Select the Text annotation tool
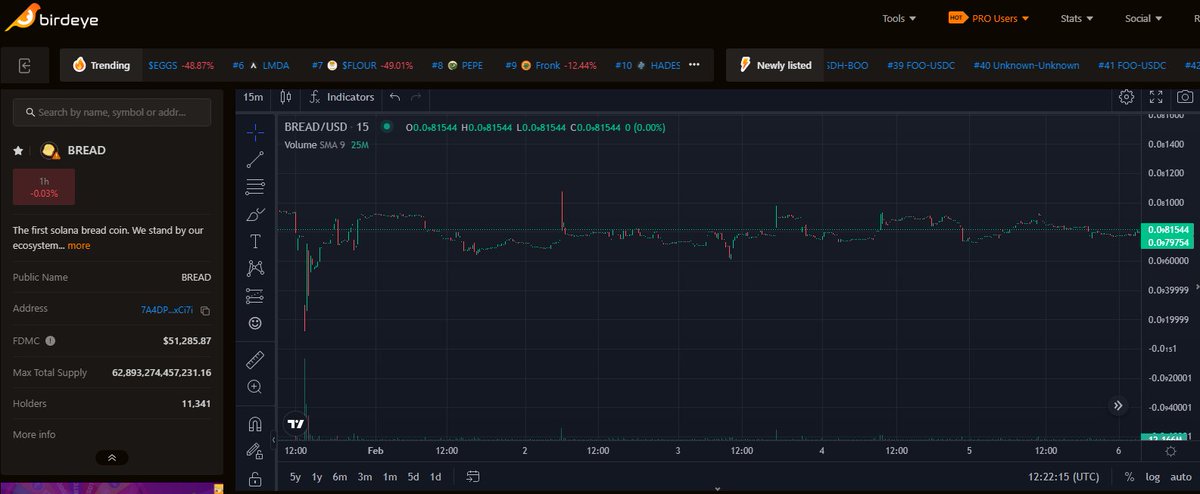Screen dimensions: 1200x494 click(255, 241)
